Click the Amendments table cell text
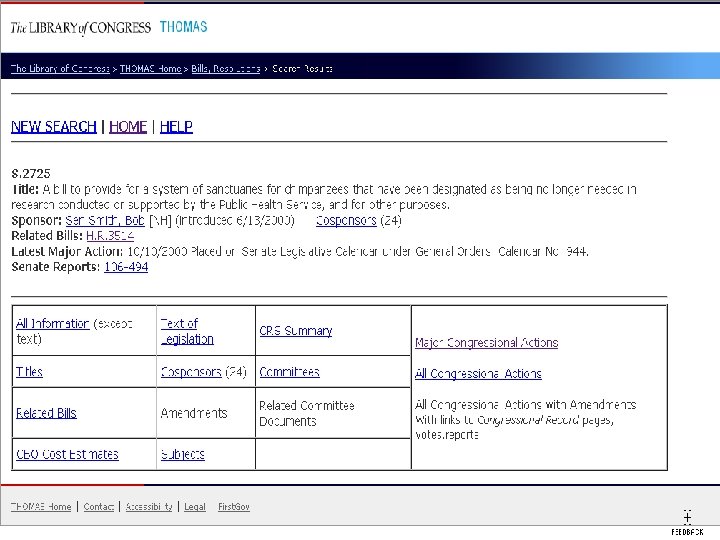 tap(194, 413)
